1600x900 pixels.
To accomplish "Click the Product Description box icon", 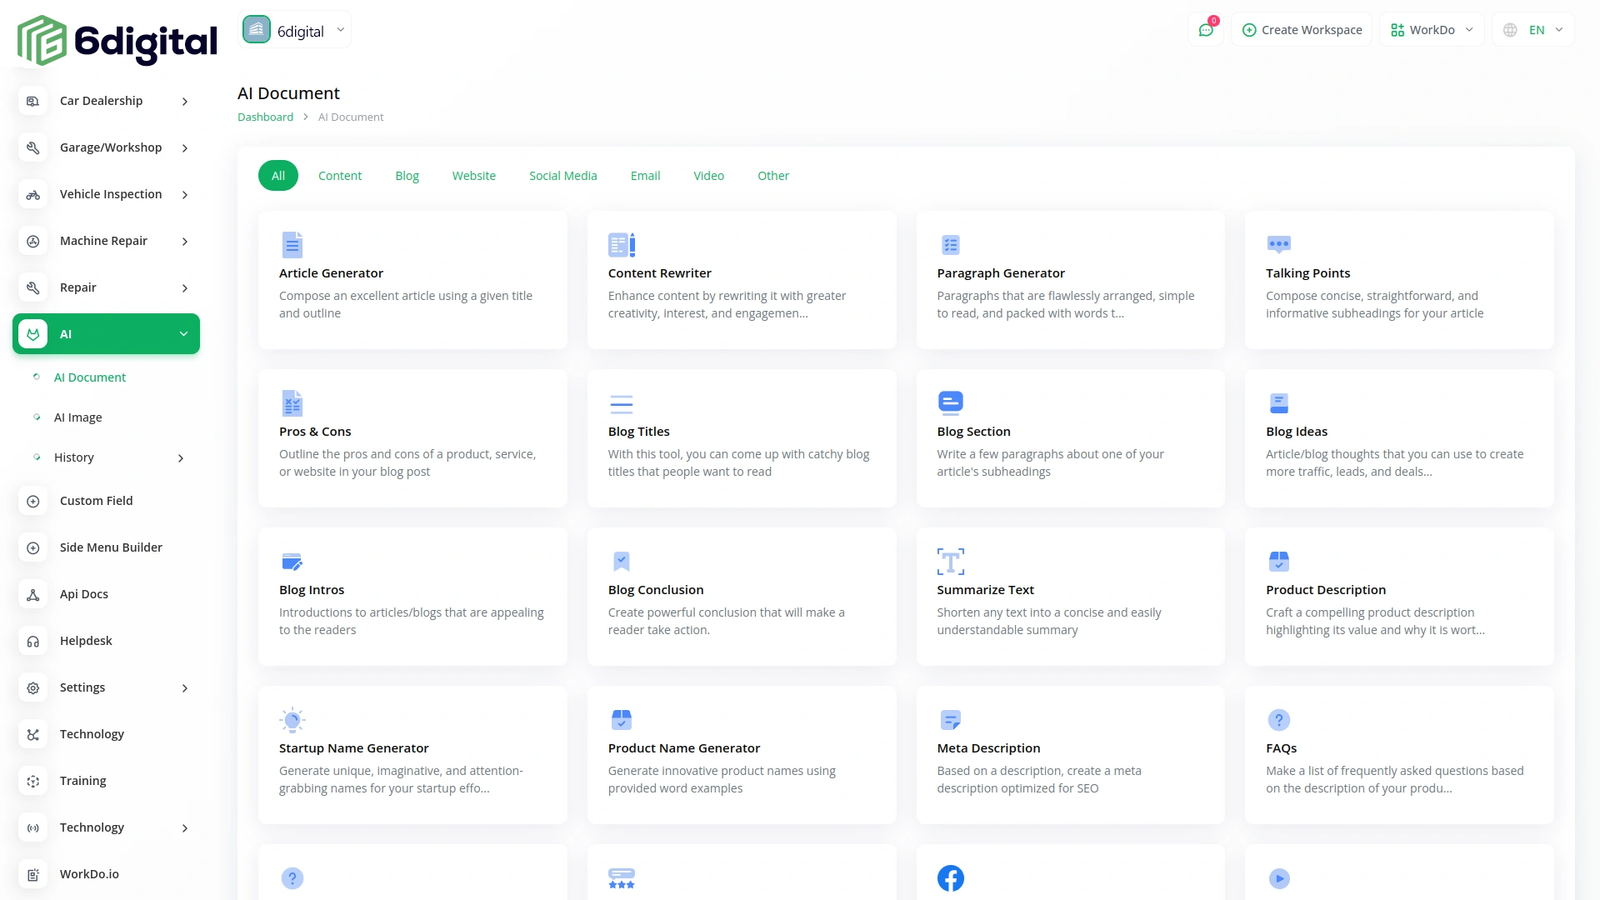I will point(1279,561).
